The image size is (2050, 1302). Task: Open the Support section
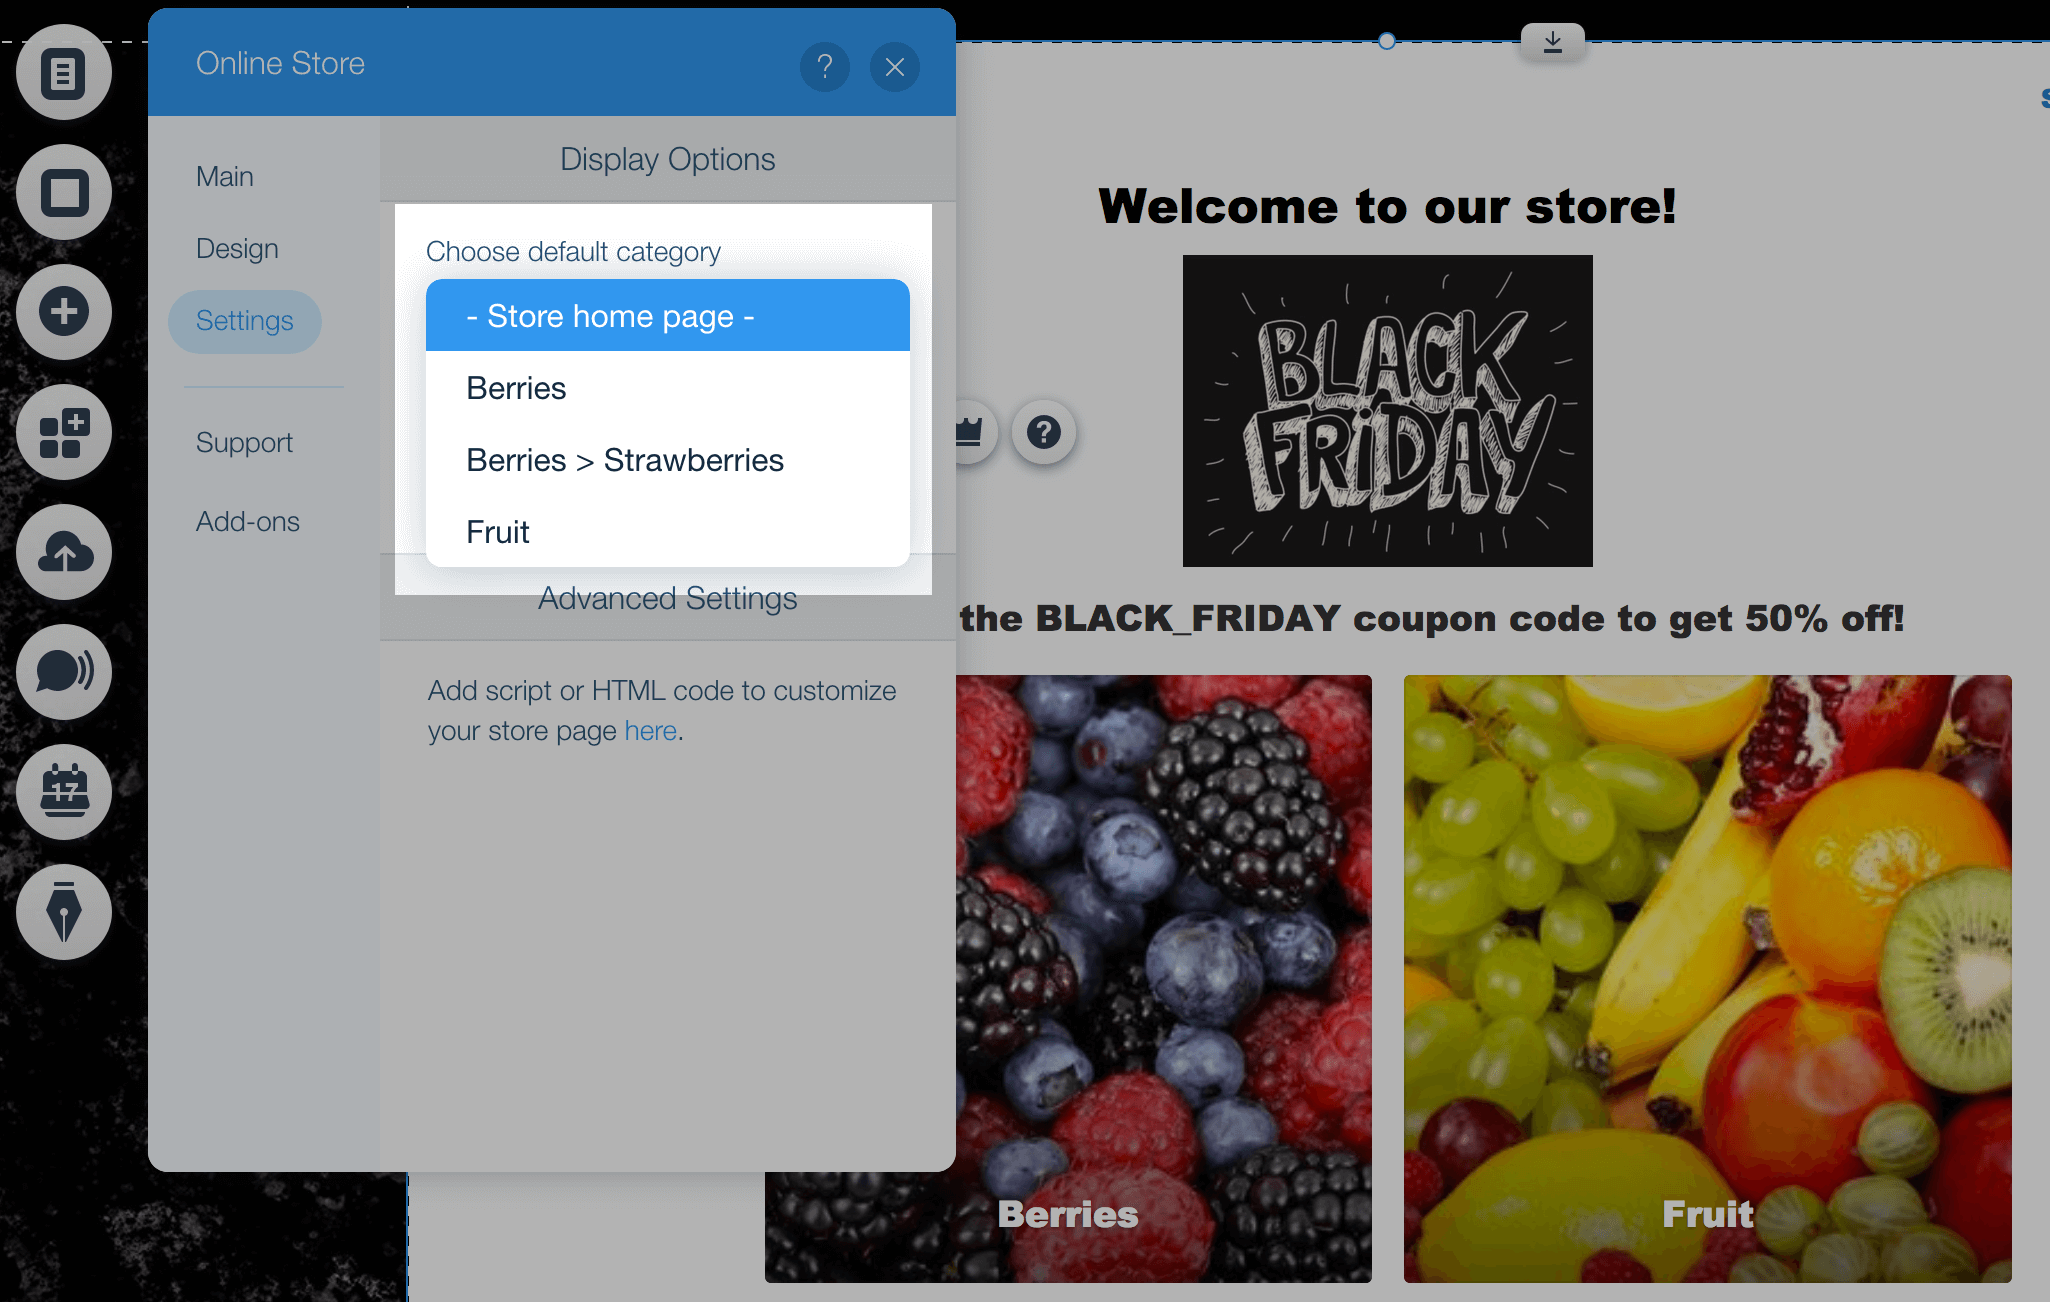[x=244, y=443]
